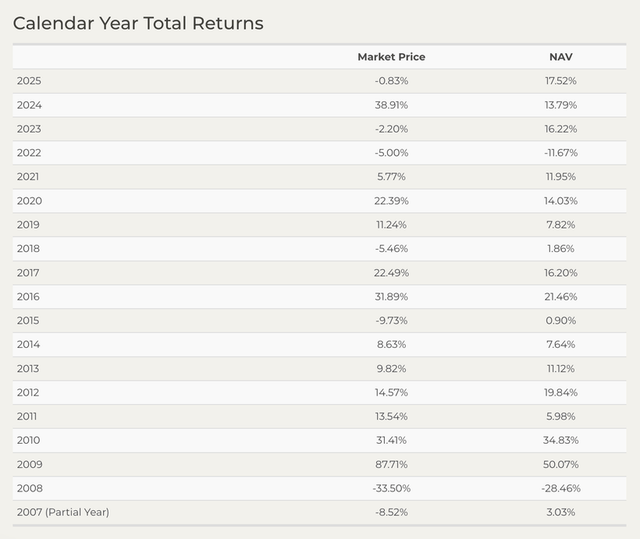Select the 2022 year row label
640x539 pixels.
(x=29, y=153)
